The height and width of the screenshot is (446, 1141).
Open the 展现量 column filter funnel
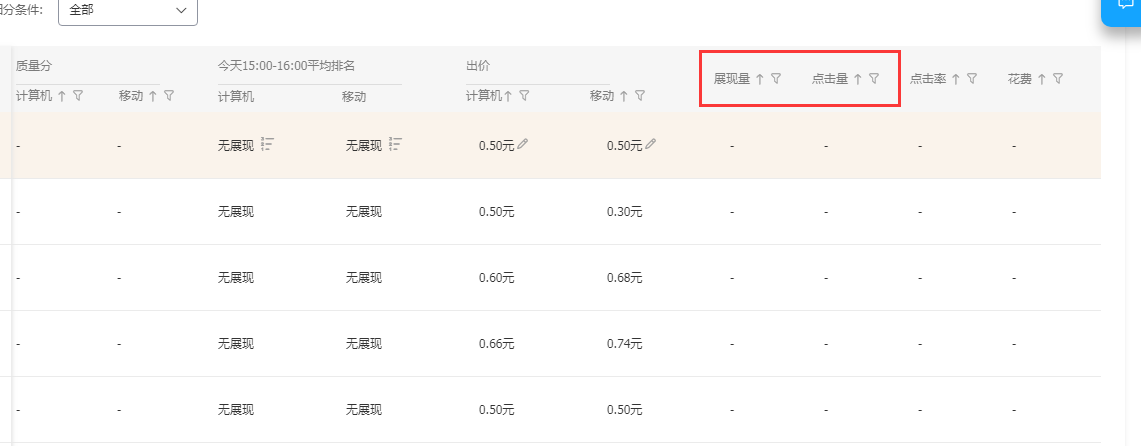point(776,79)
